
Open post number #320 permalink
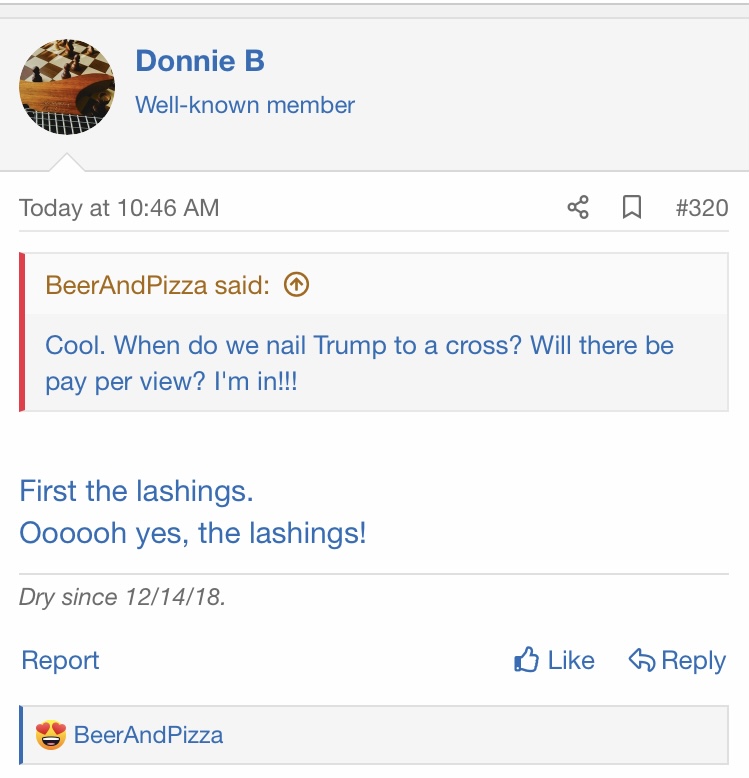[x=701, y=208]
